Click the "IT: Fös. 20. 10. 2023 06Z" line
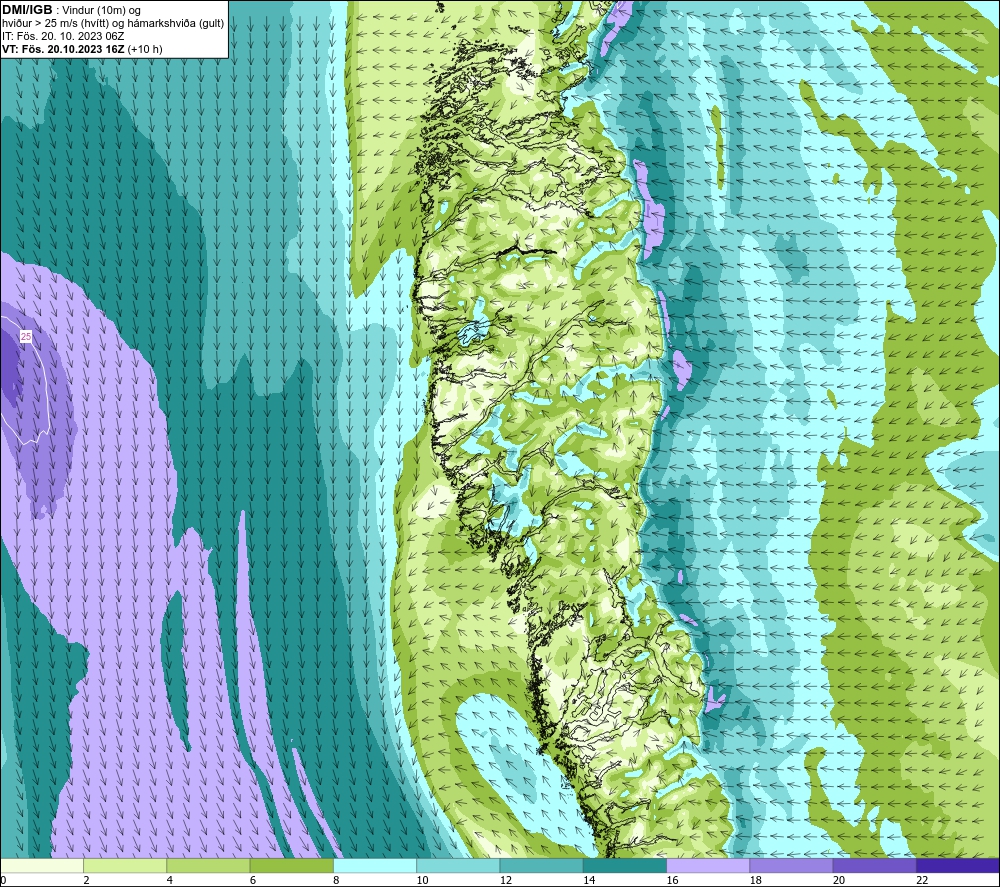Viewport: 1000px width, 887px height. coord(63,36)
